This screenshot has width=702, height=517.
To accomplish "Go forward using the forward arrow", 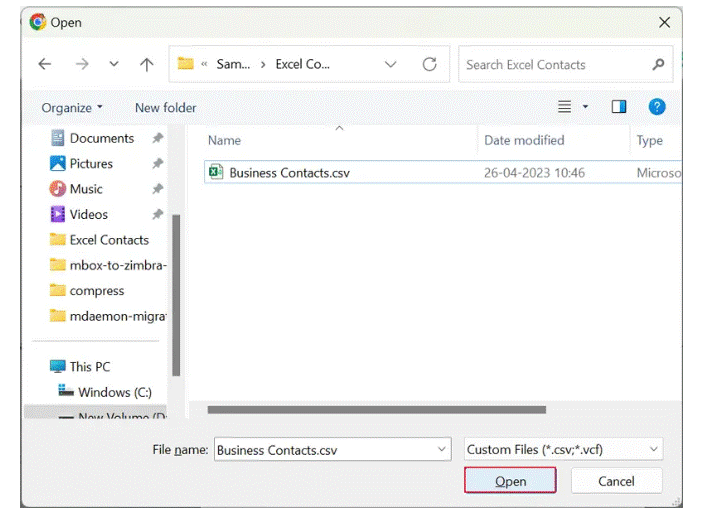I will [82, 64].
